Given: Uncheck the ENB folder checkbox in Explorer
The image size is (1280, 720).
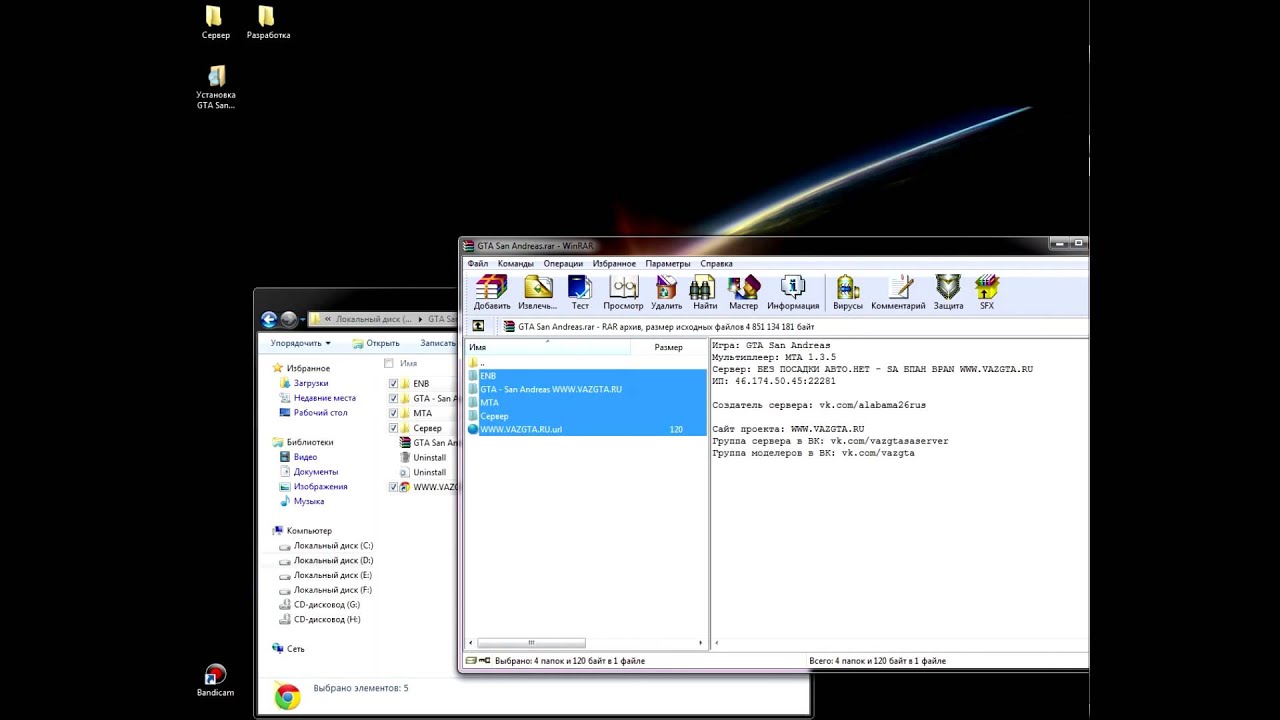Looking at the screenshot, I should click(x=393, y=383).
